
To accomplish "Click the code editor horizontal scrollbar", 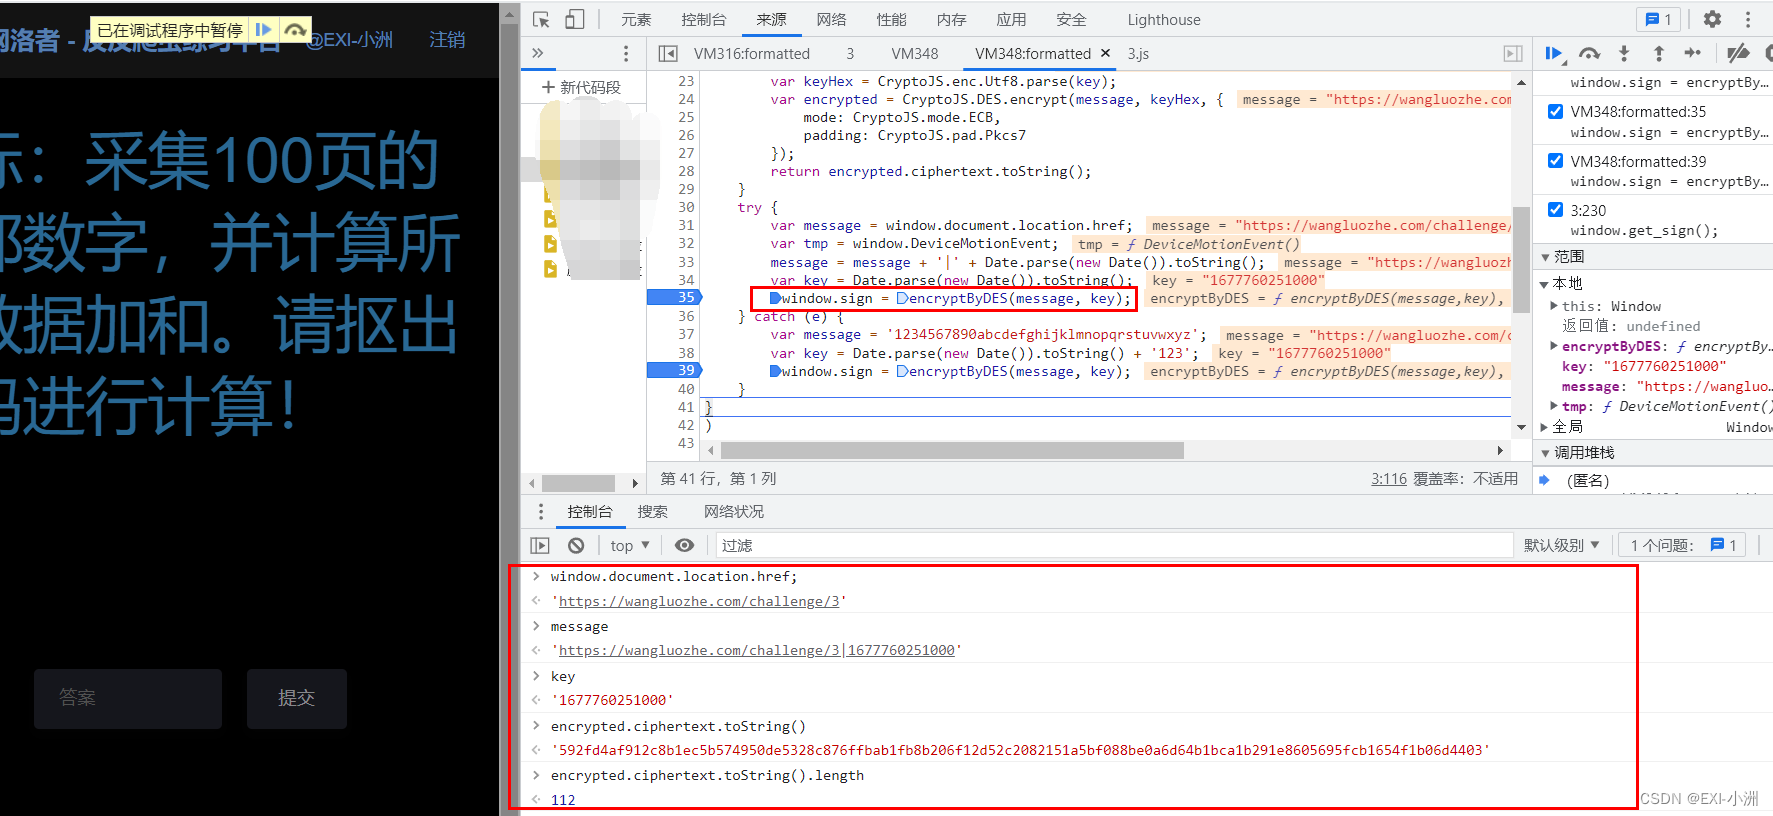I will tap(952, 451).
